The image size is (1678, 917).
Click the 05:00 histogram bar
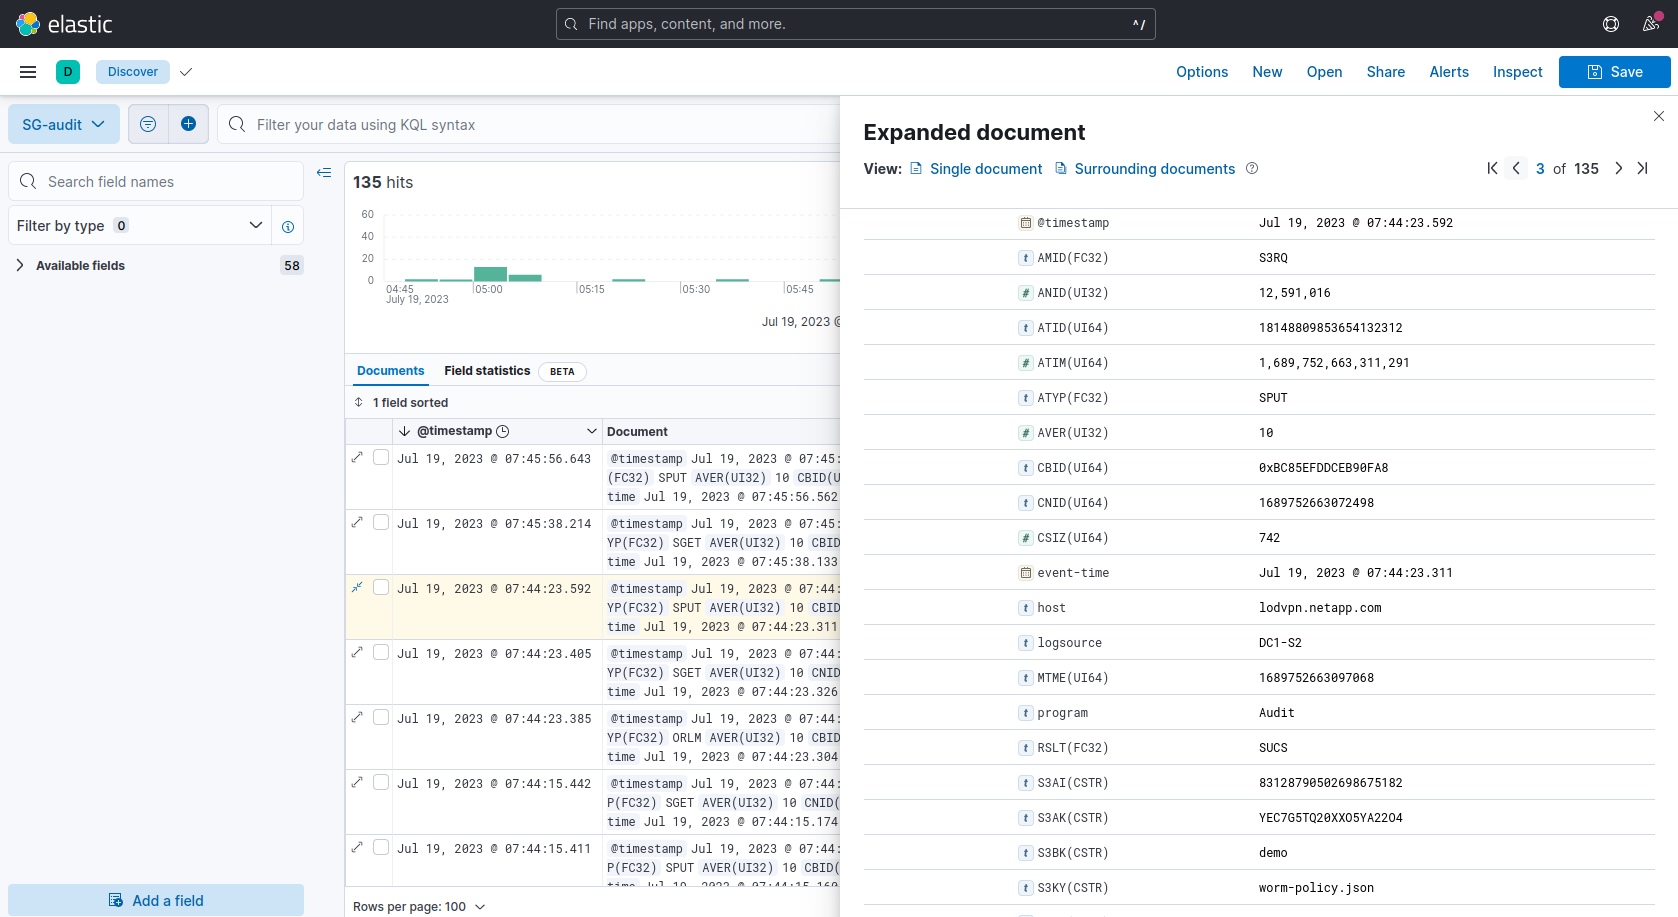click(x=490, y=274)
